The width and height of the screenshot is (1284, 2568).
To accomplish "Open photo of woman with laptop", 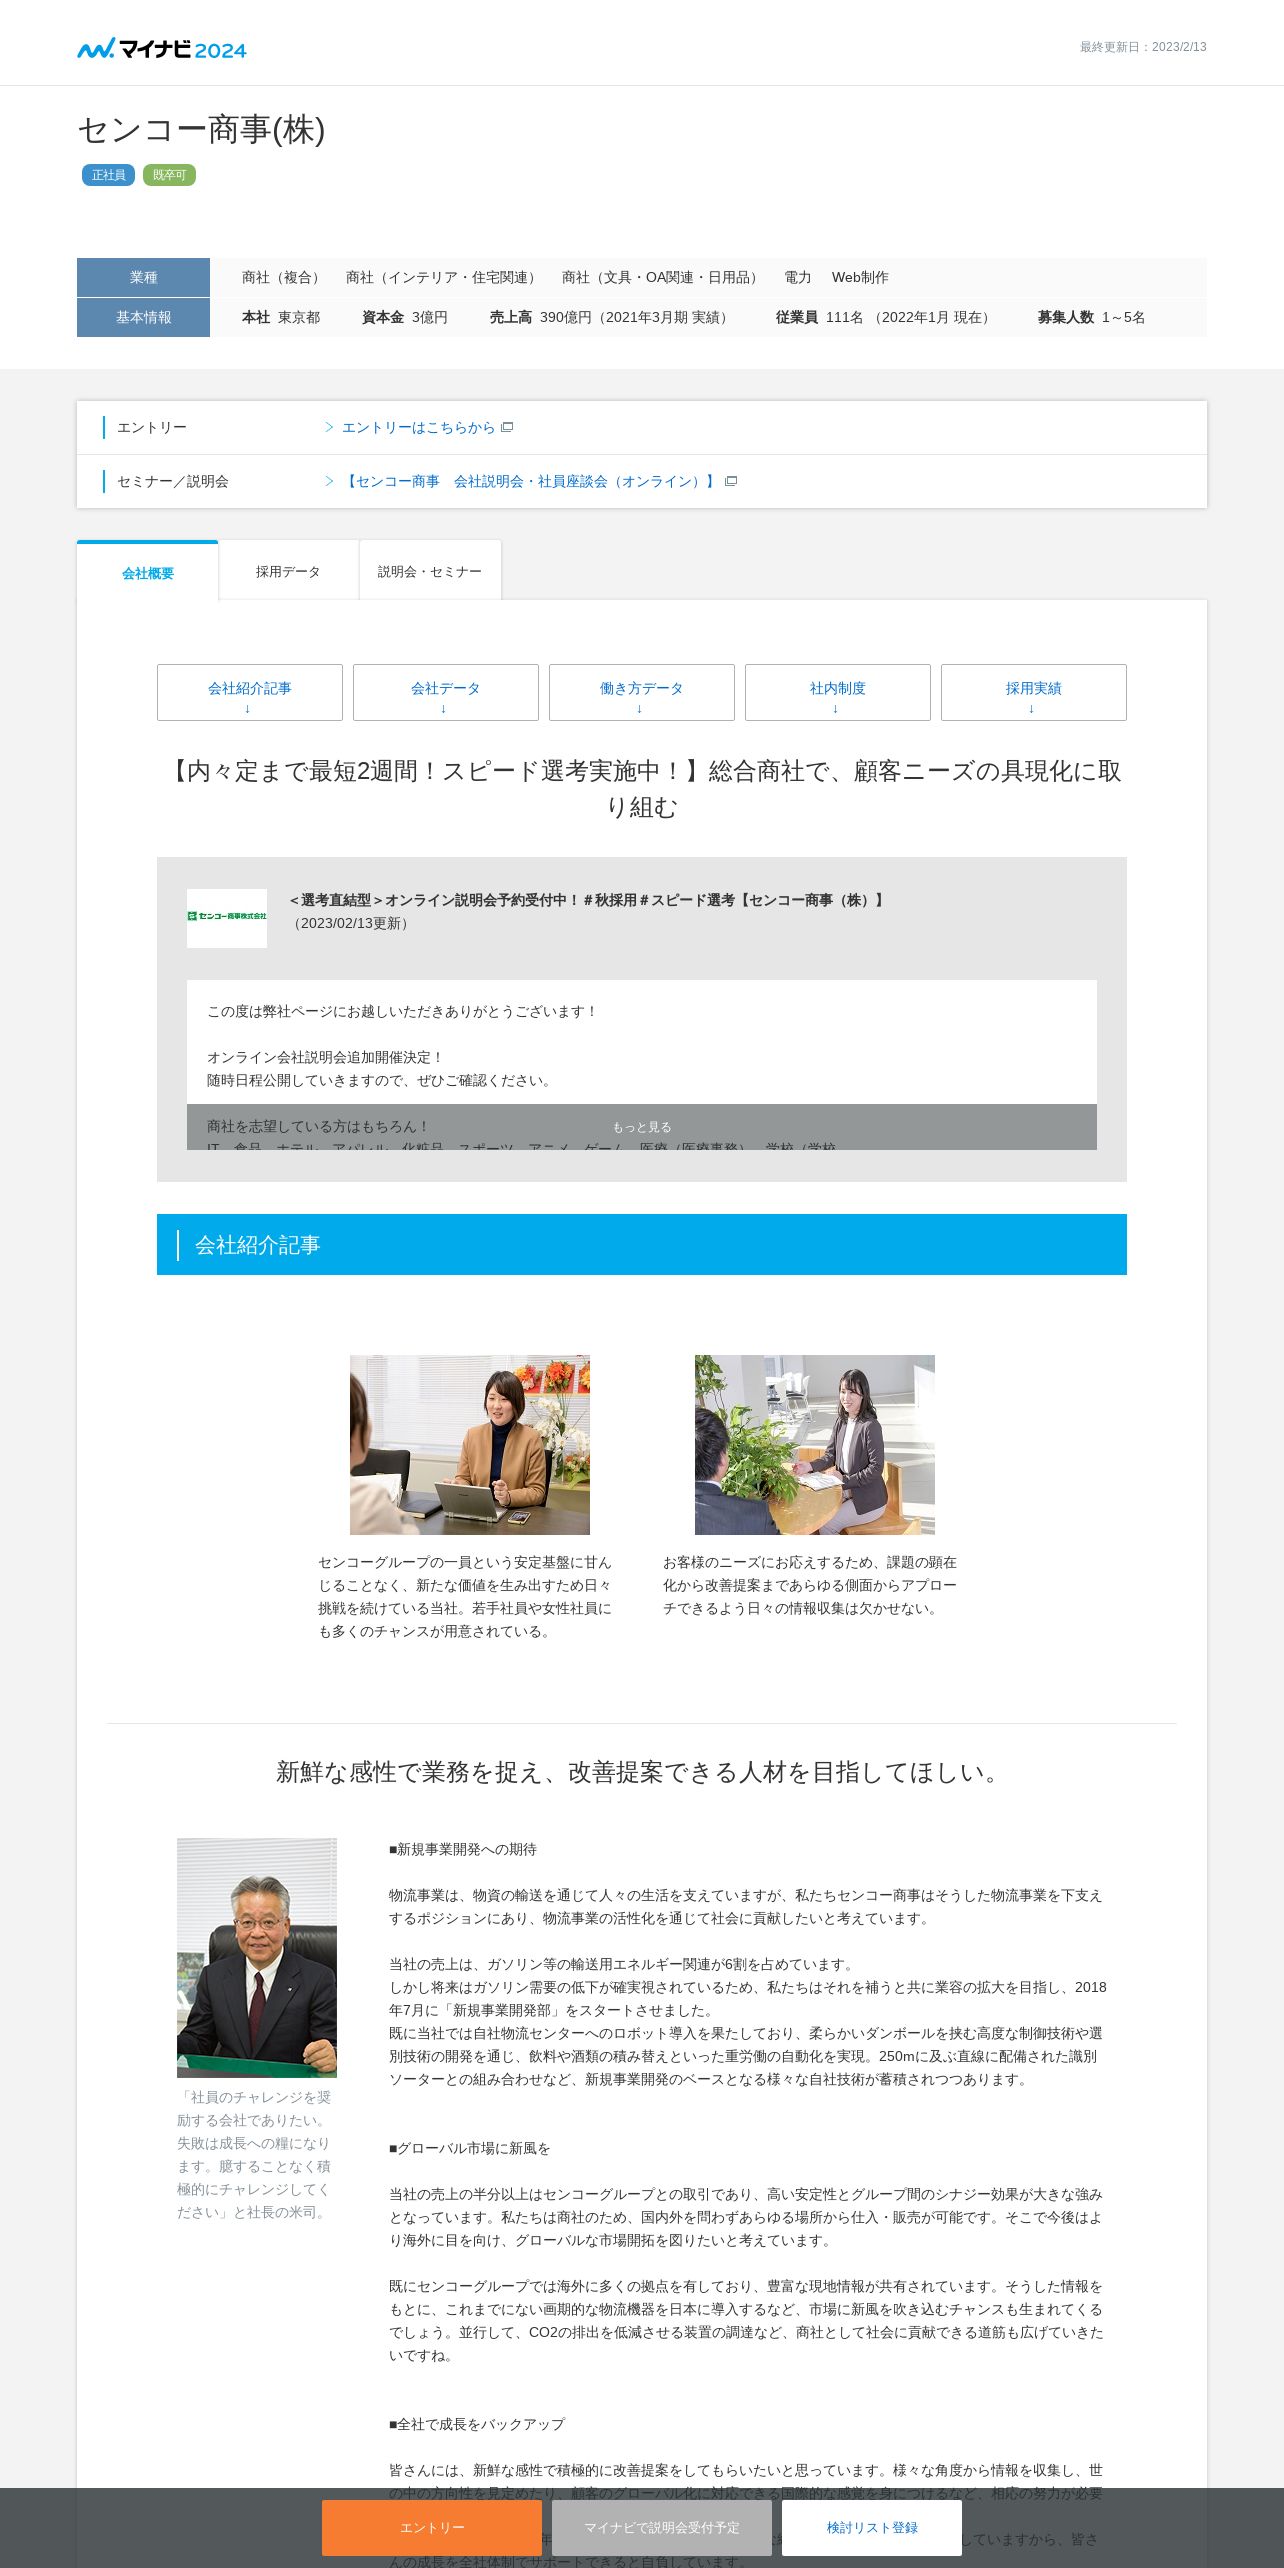I will coord(470,1444).
